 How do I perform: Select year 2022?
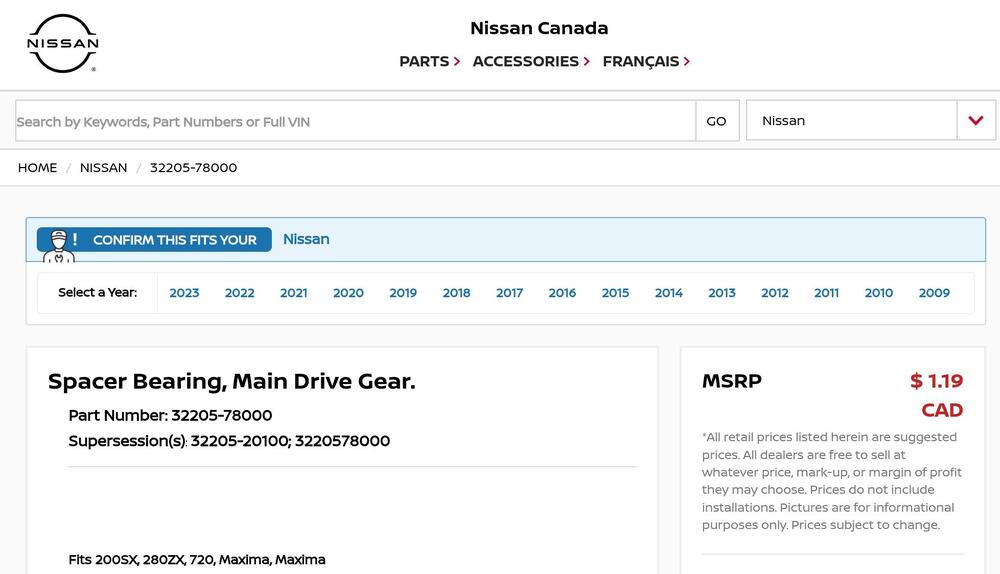(x=239, y=293)
